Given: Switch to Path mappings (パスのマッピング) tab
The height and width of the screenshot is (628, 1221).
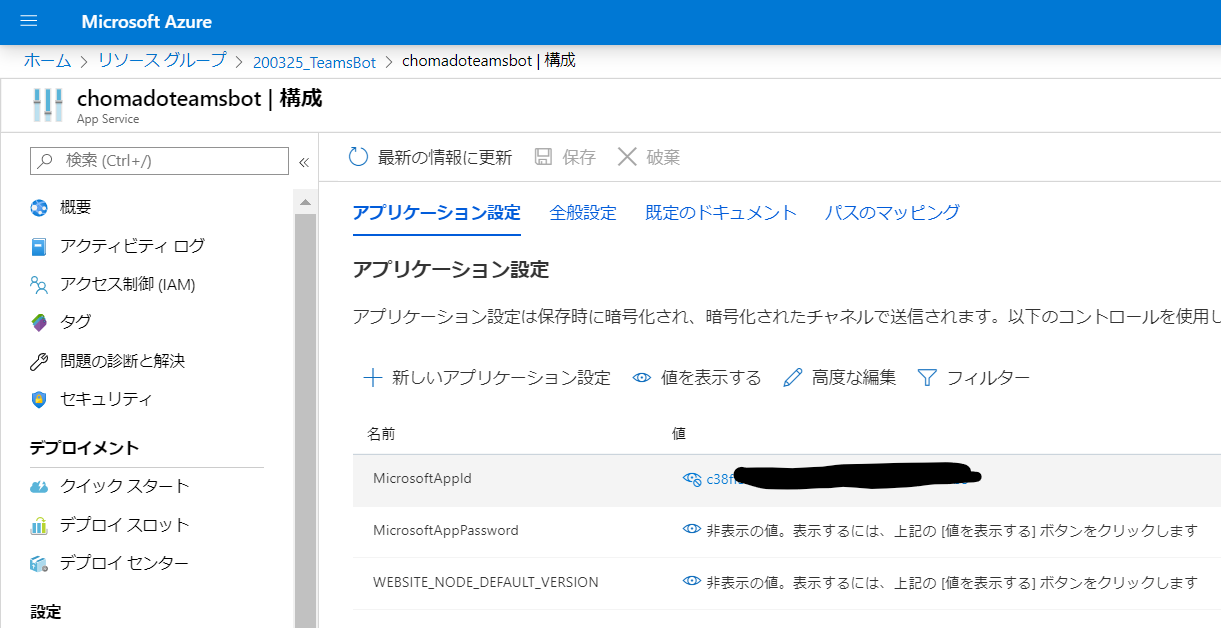Looking at the screenshot, I should (x=892, y=212).
